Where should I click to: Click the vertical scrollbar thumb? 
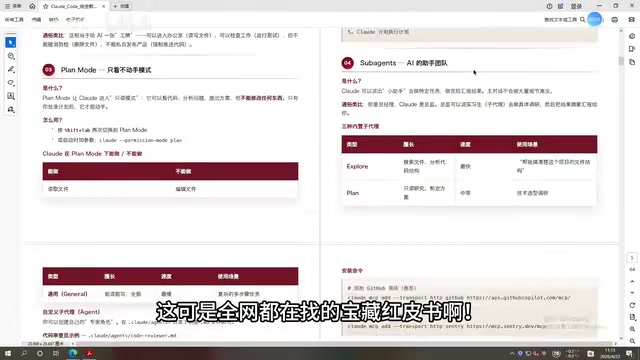coord(621,61)
